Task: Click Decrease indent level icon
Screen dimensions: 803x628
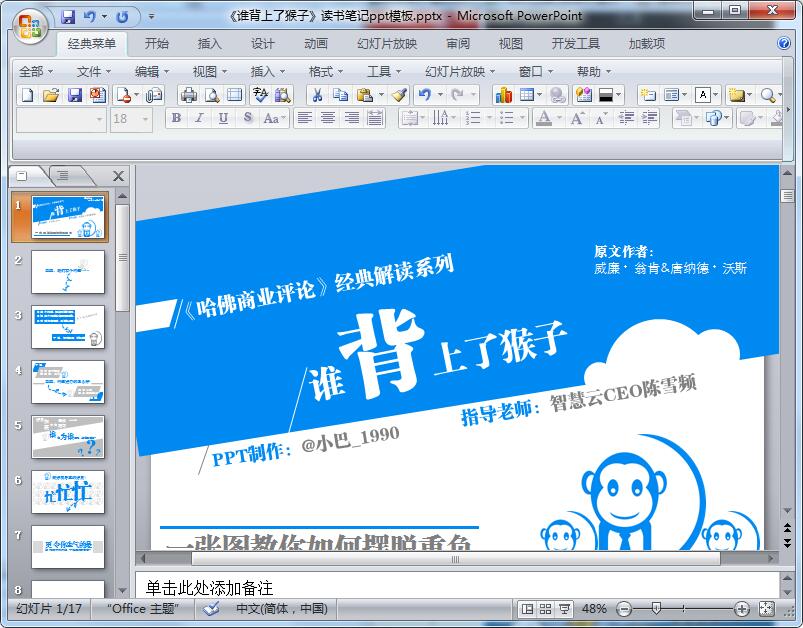Action: click(x=626, y=118)
